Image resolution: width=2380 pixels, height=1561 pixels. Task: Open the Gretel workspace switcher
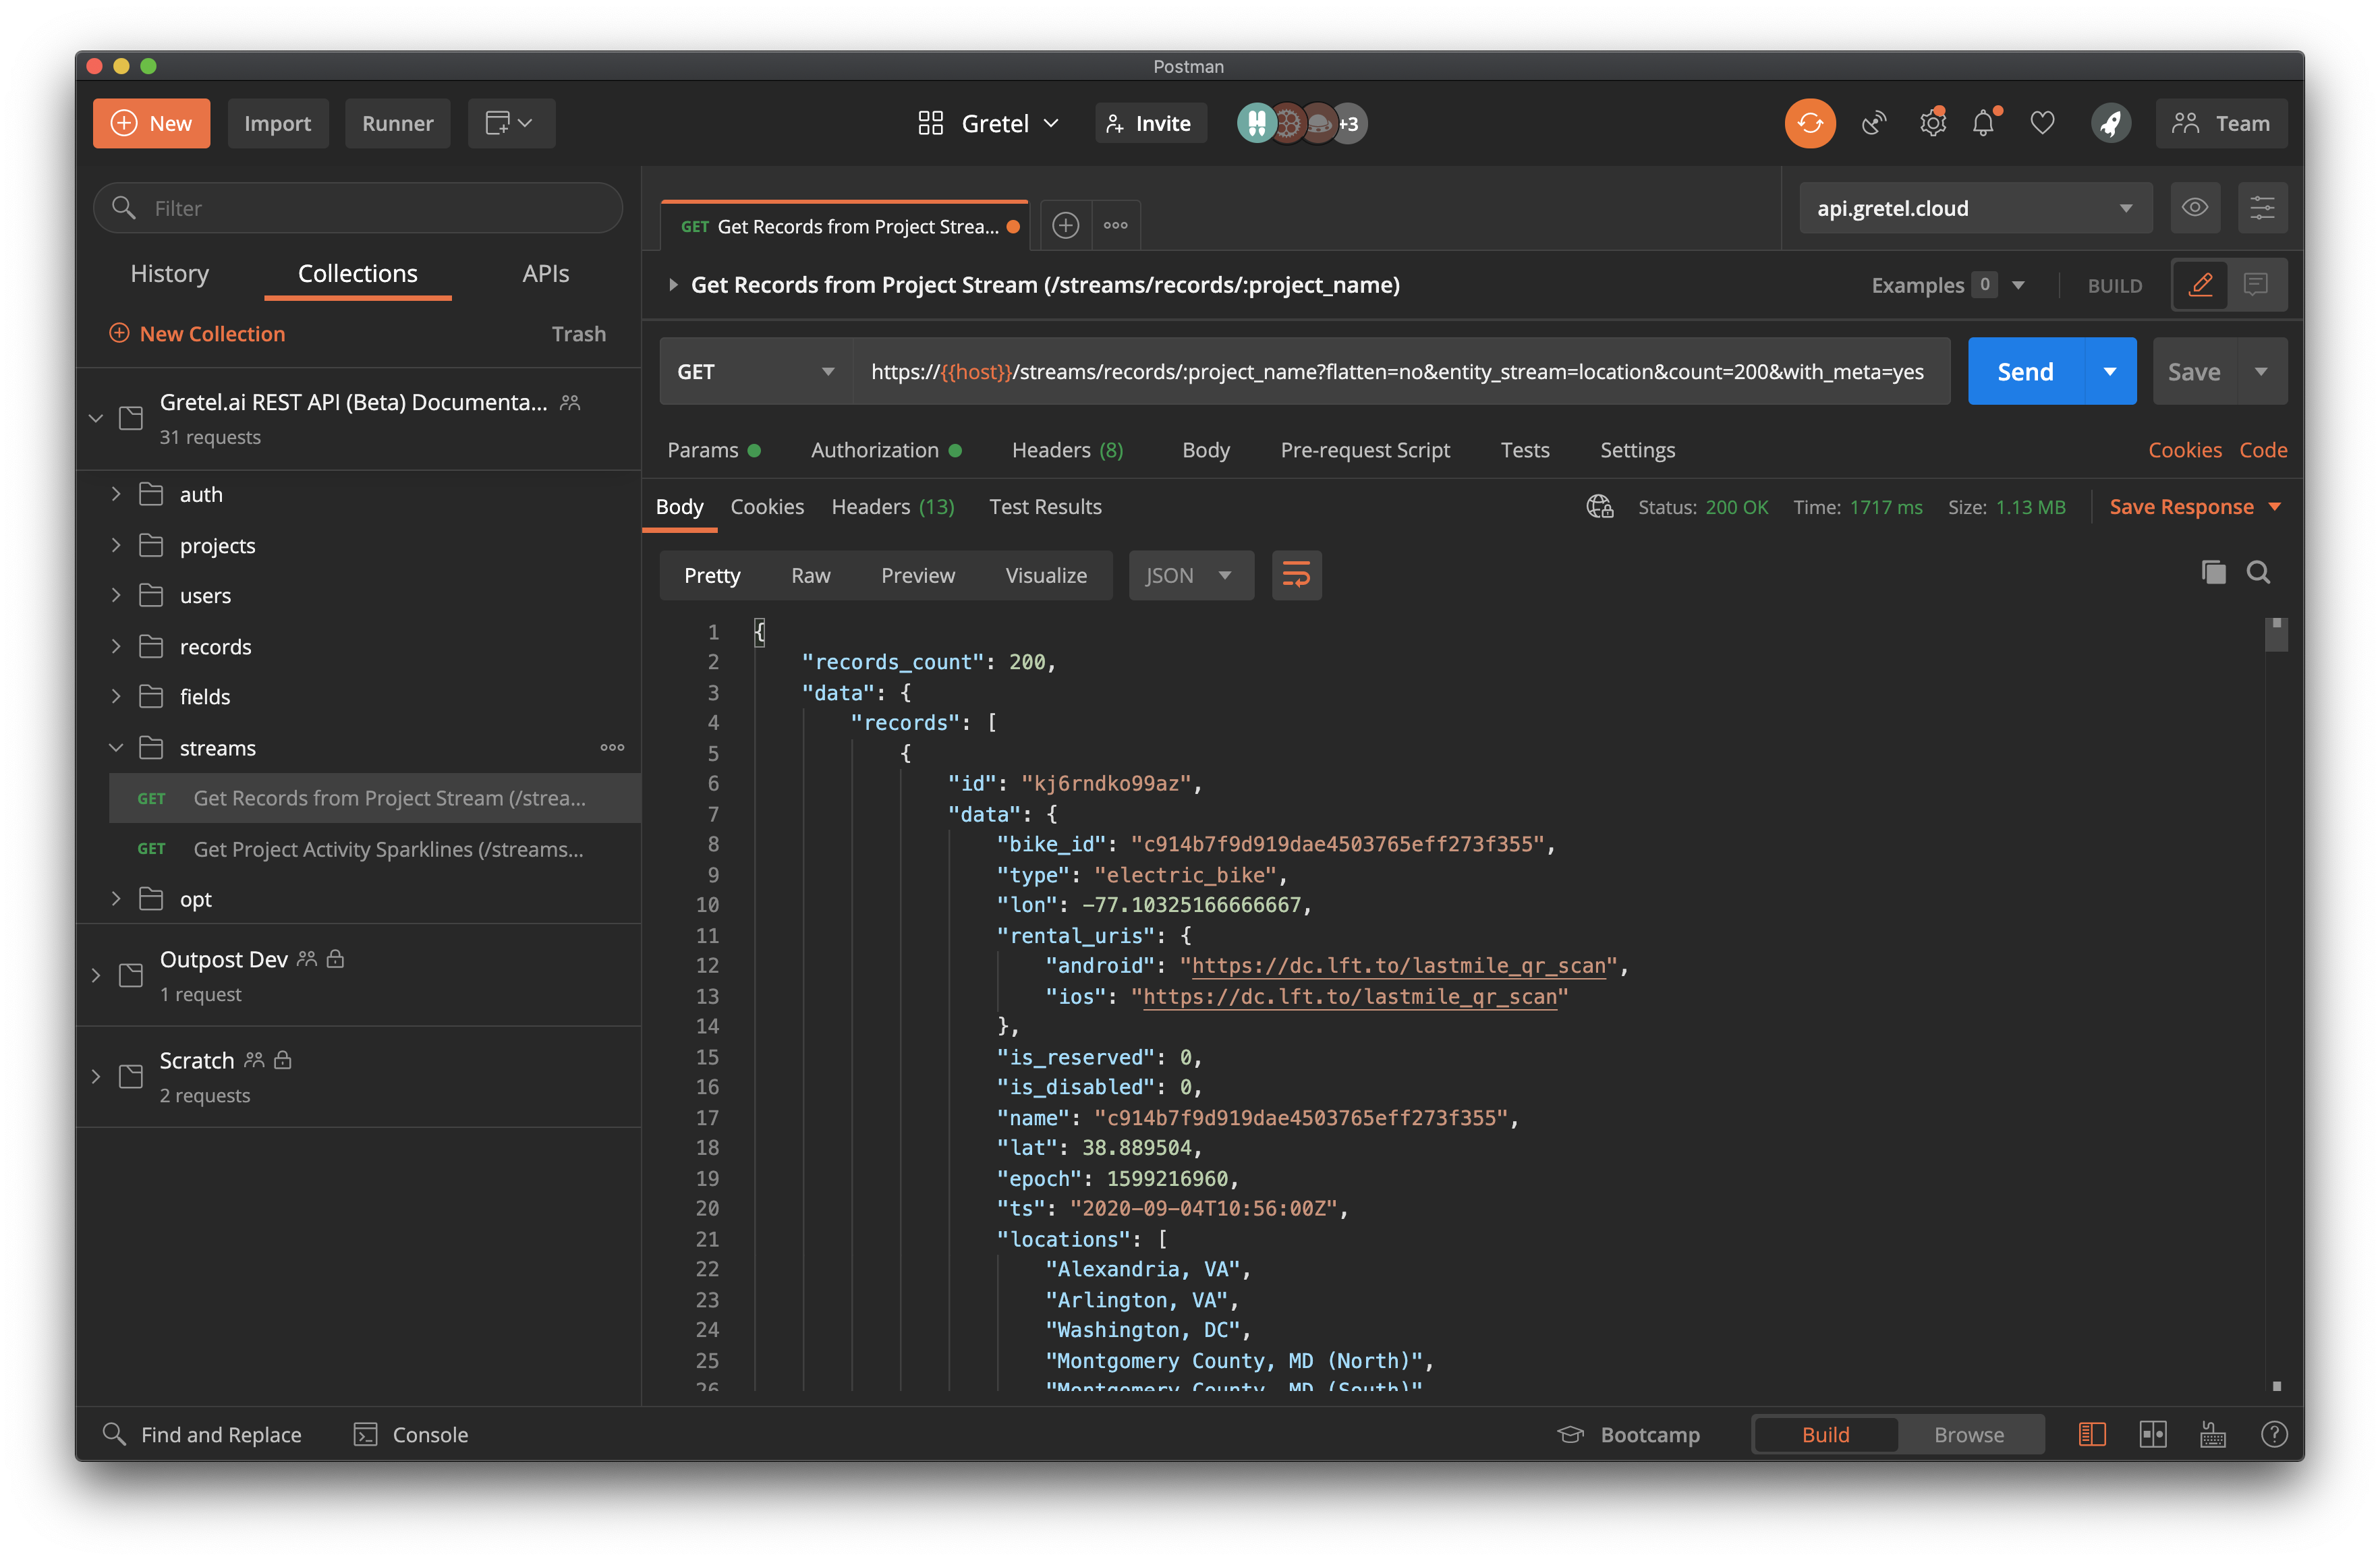[x=988, y=123]
